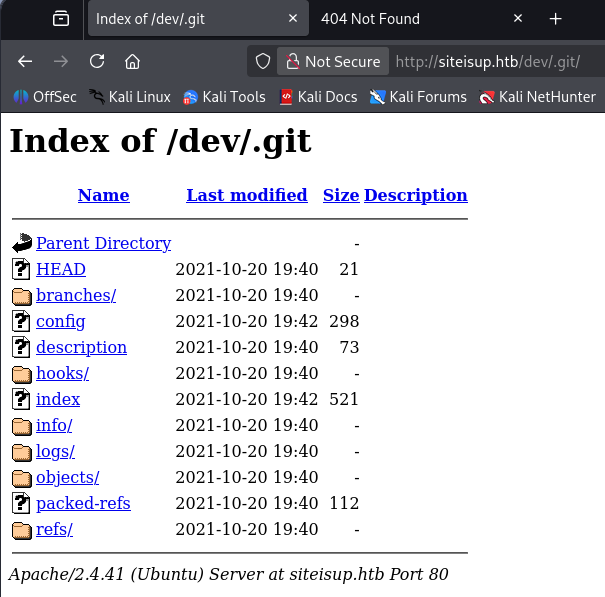The width and height of the screenshot is (605, 597).
Task: Open the Parent Directory link
Action: click(x=103, y=243)
